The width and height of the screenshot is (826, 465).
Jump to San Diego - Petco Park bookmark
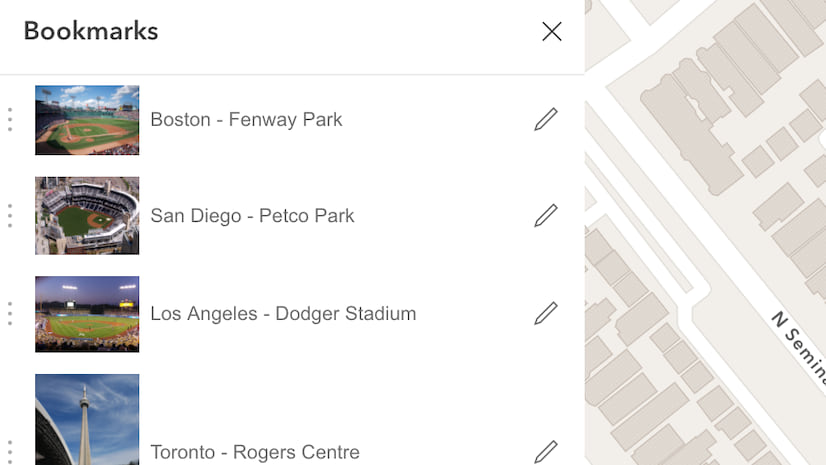click(x=252, y=216)
